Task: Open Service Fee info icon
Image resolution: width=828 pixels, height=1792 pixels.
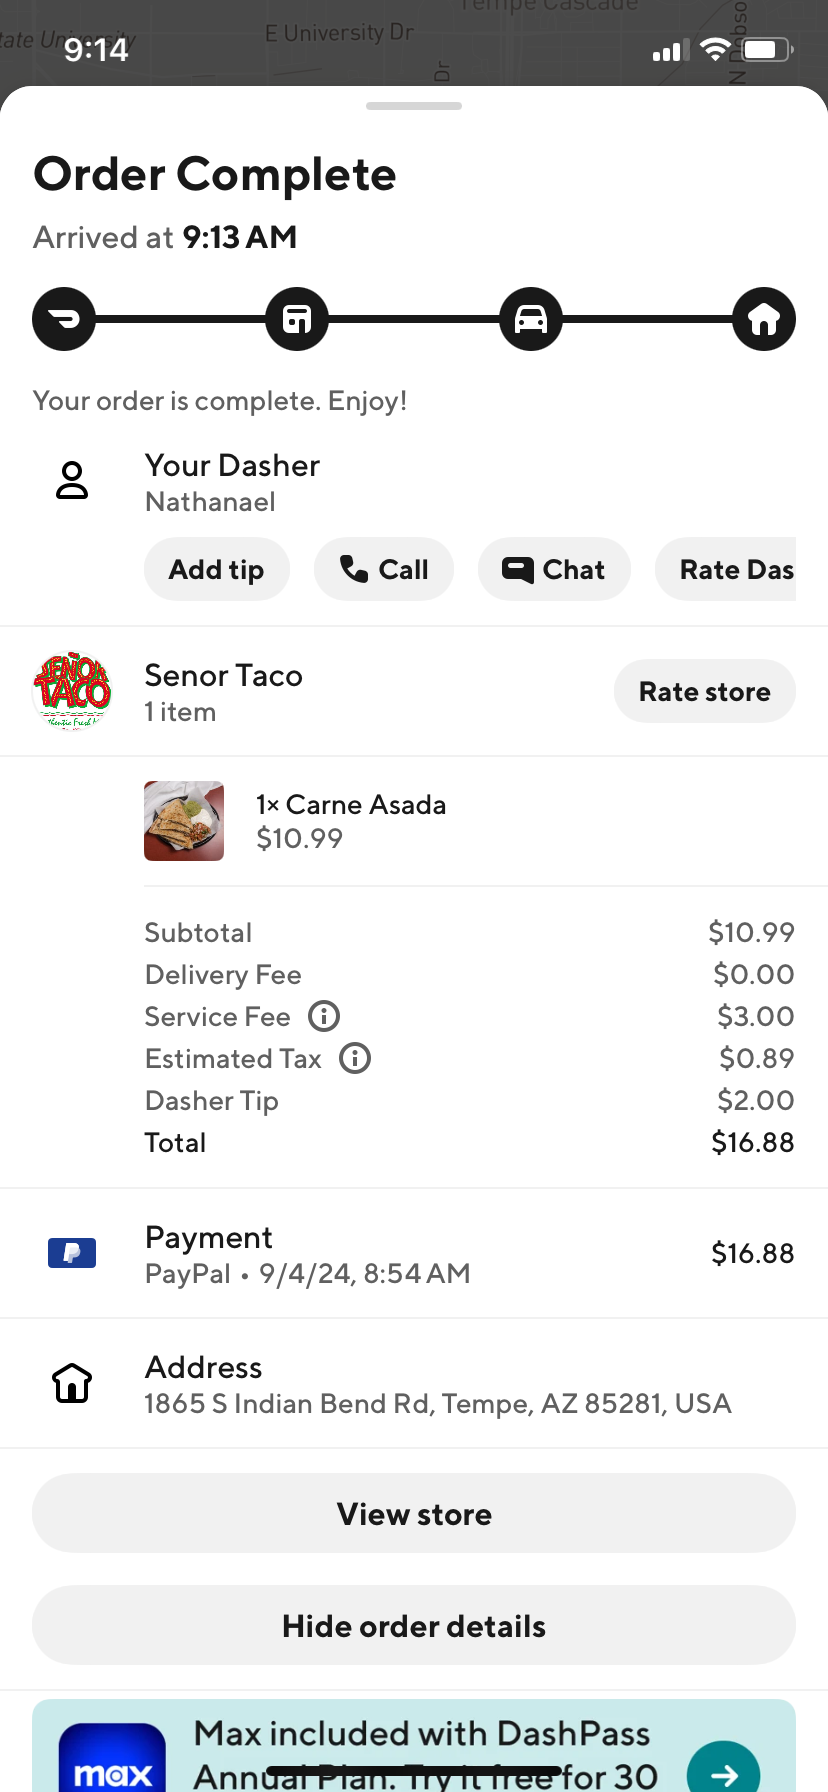Action: 324,1016
